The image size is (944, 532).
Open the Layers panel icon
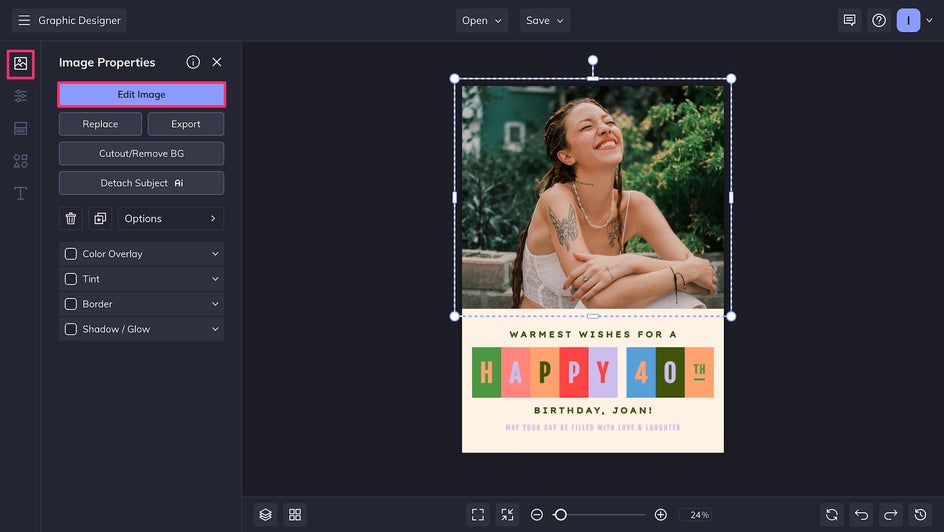click(x=266, y=515)
